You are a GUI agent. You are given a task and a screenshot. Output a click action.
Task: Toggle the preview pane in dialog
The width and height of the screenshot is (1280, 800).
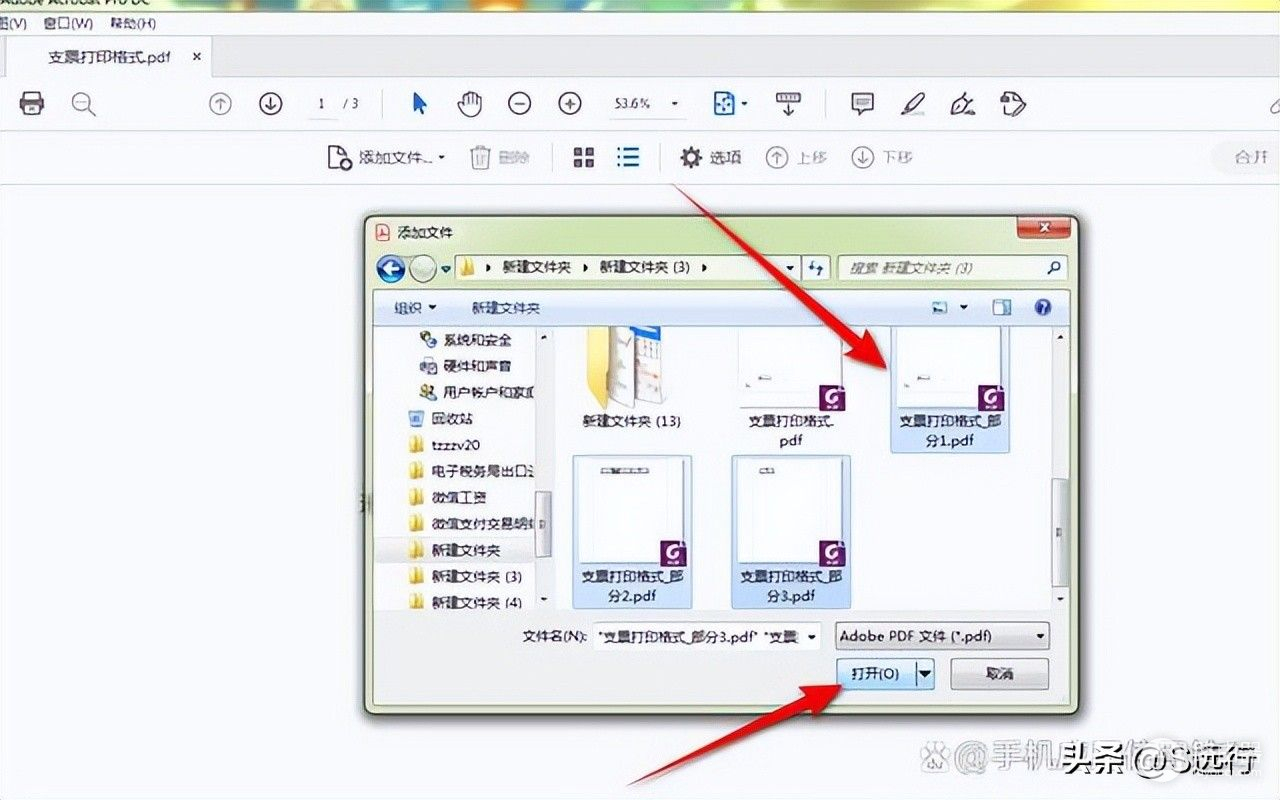(1002, 308)
